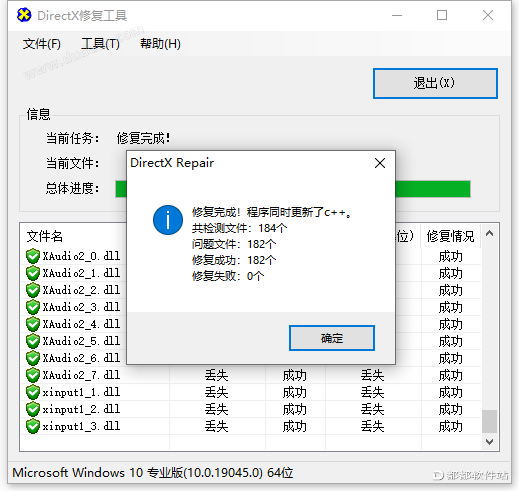Click the shield icon beside XAudio2_4.dll
519x491 pixels.
33,324
